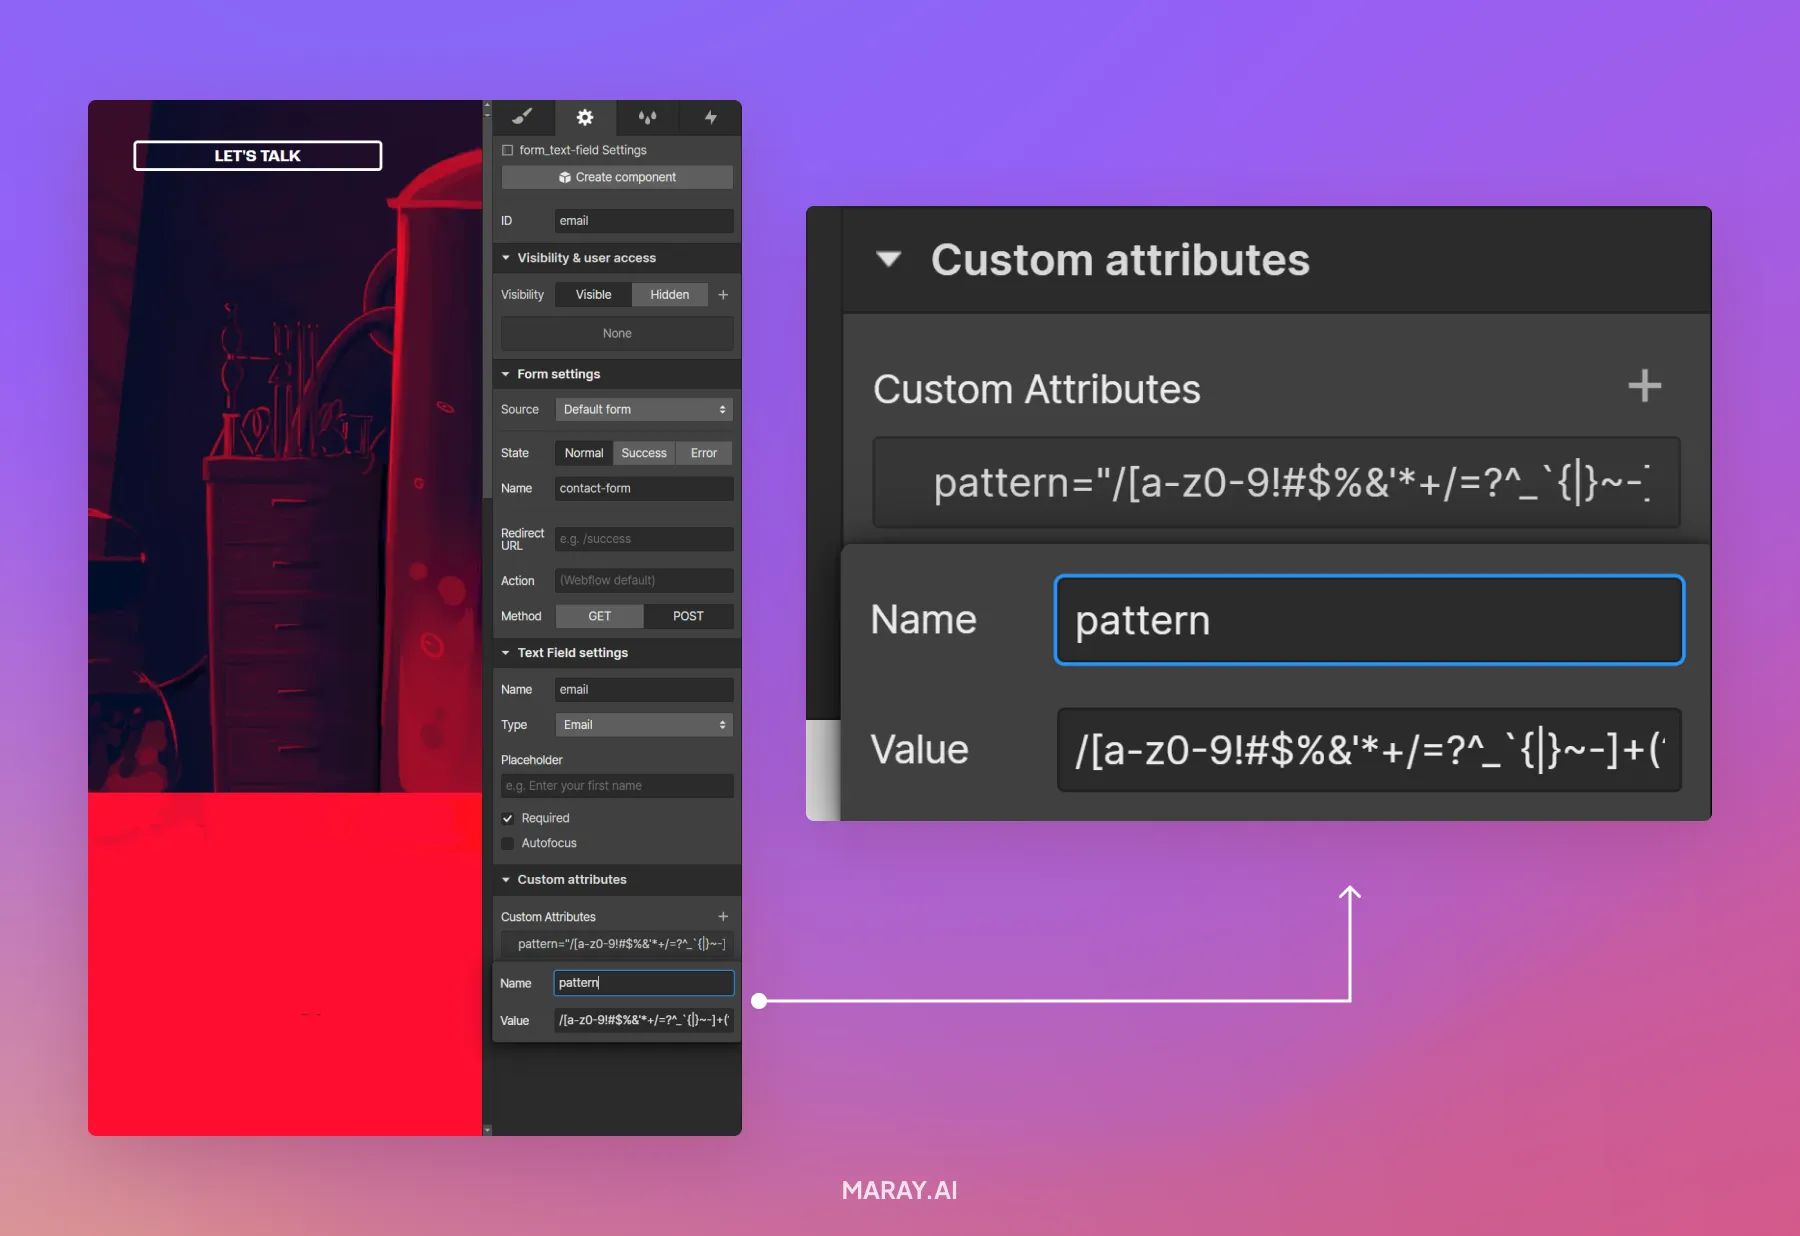Screen dimensions: 1800x1236
Task: Open the Style Manager droplets panel
Action: [x=648, y=118]
